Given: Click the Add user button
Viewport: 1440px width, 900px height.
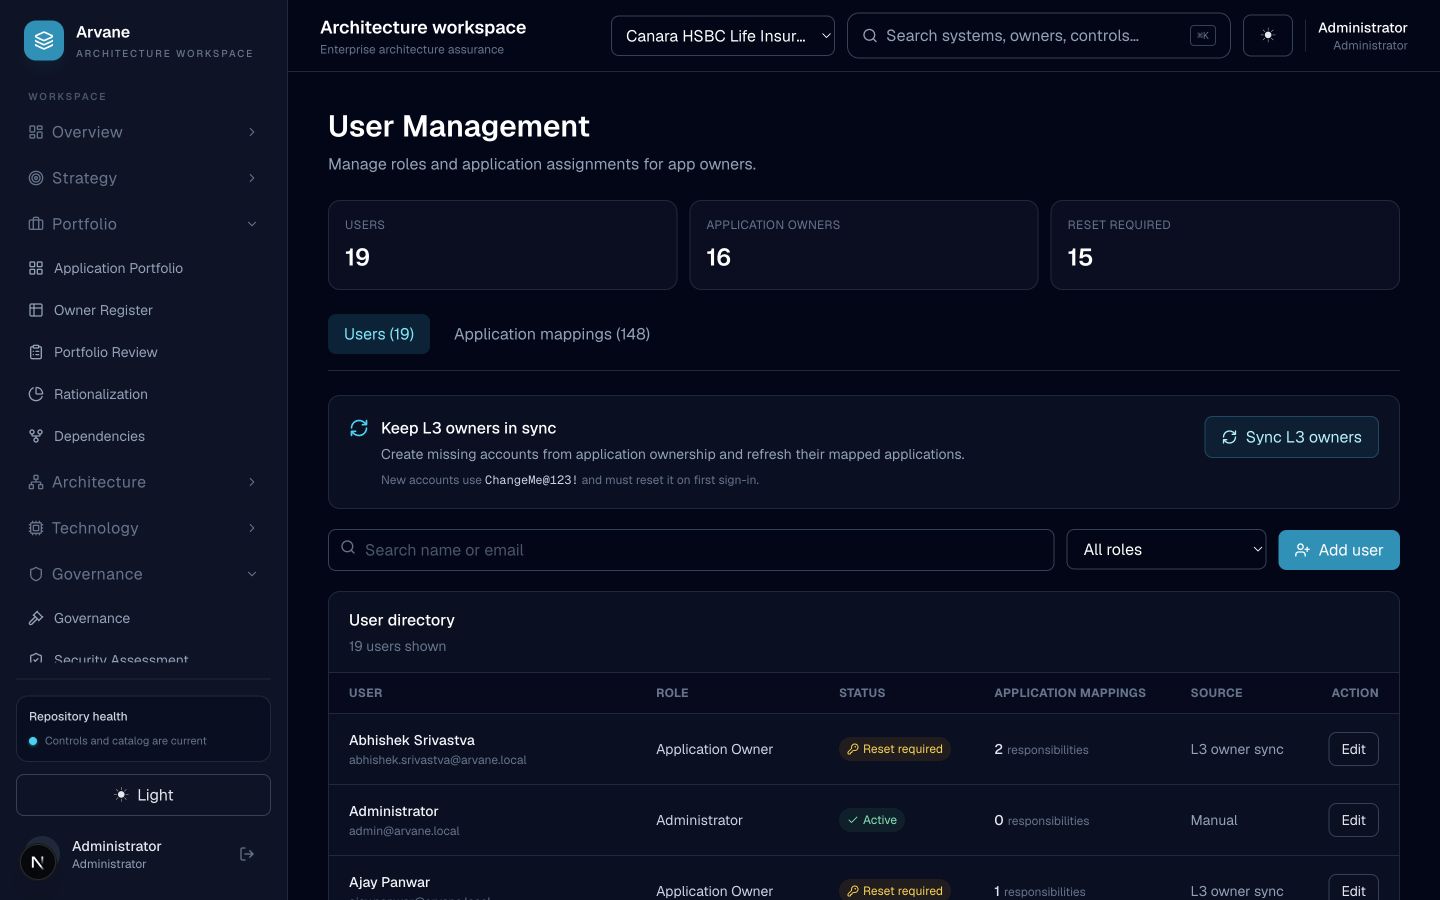Looking at the screenshot, I should (1339, 550).
